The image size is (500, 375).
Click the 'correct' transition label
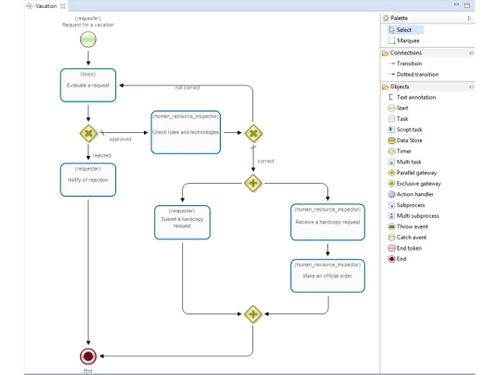click(266, 161)
